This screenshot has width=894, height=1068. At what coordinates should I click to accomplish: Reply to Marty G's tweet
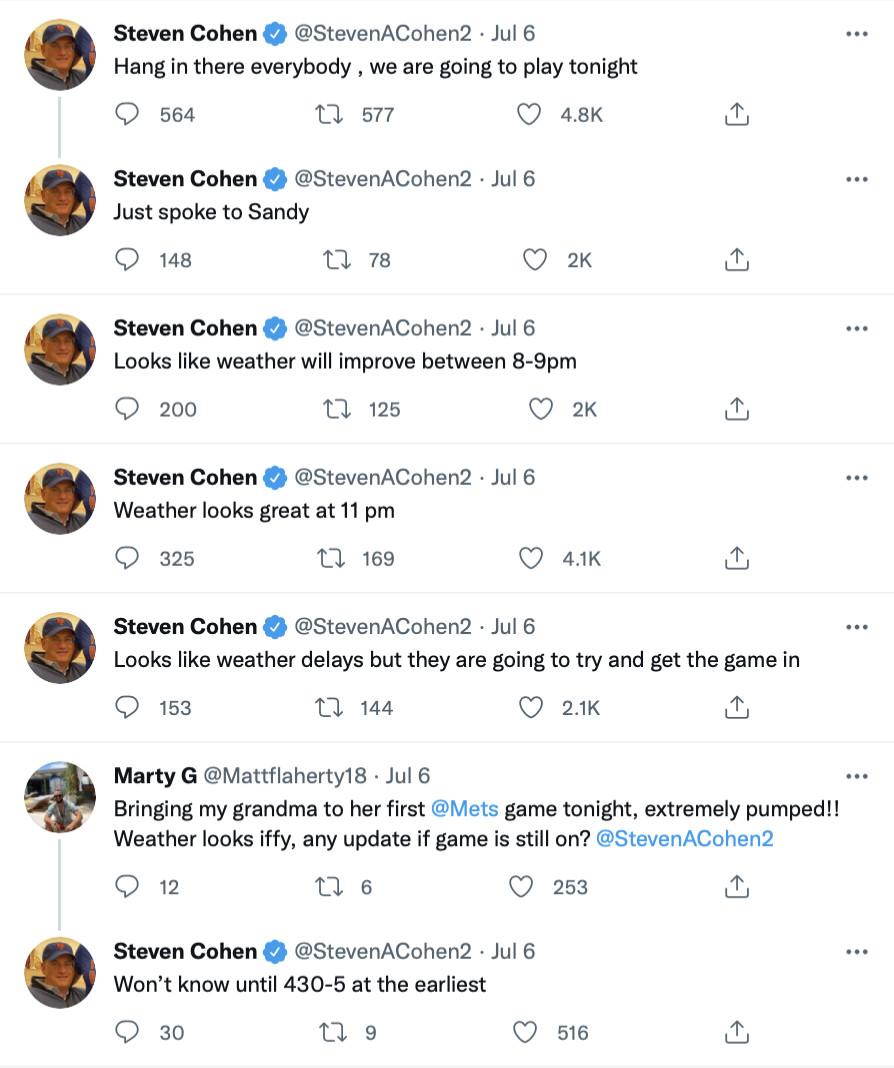tap(128, 887)
